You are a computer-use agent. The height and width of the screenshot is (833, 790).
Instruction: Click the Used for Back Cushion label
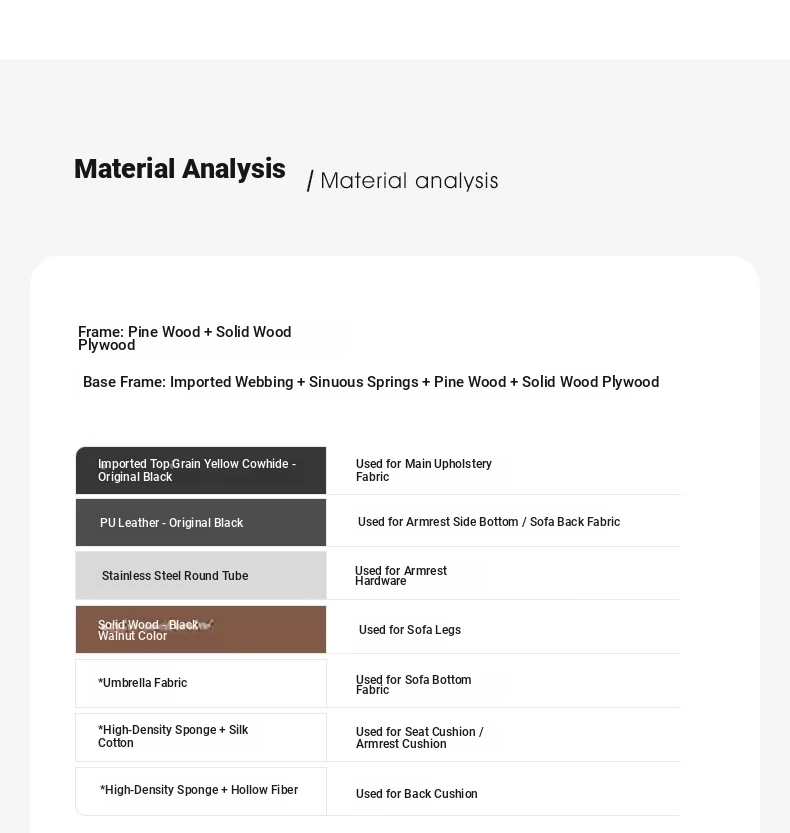[x=417, y=794]
